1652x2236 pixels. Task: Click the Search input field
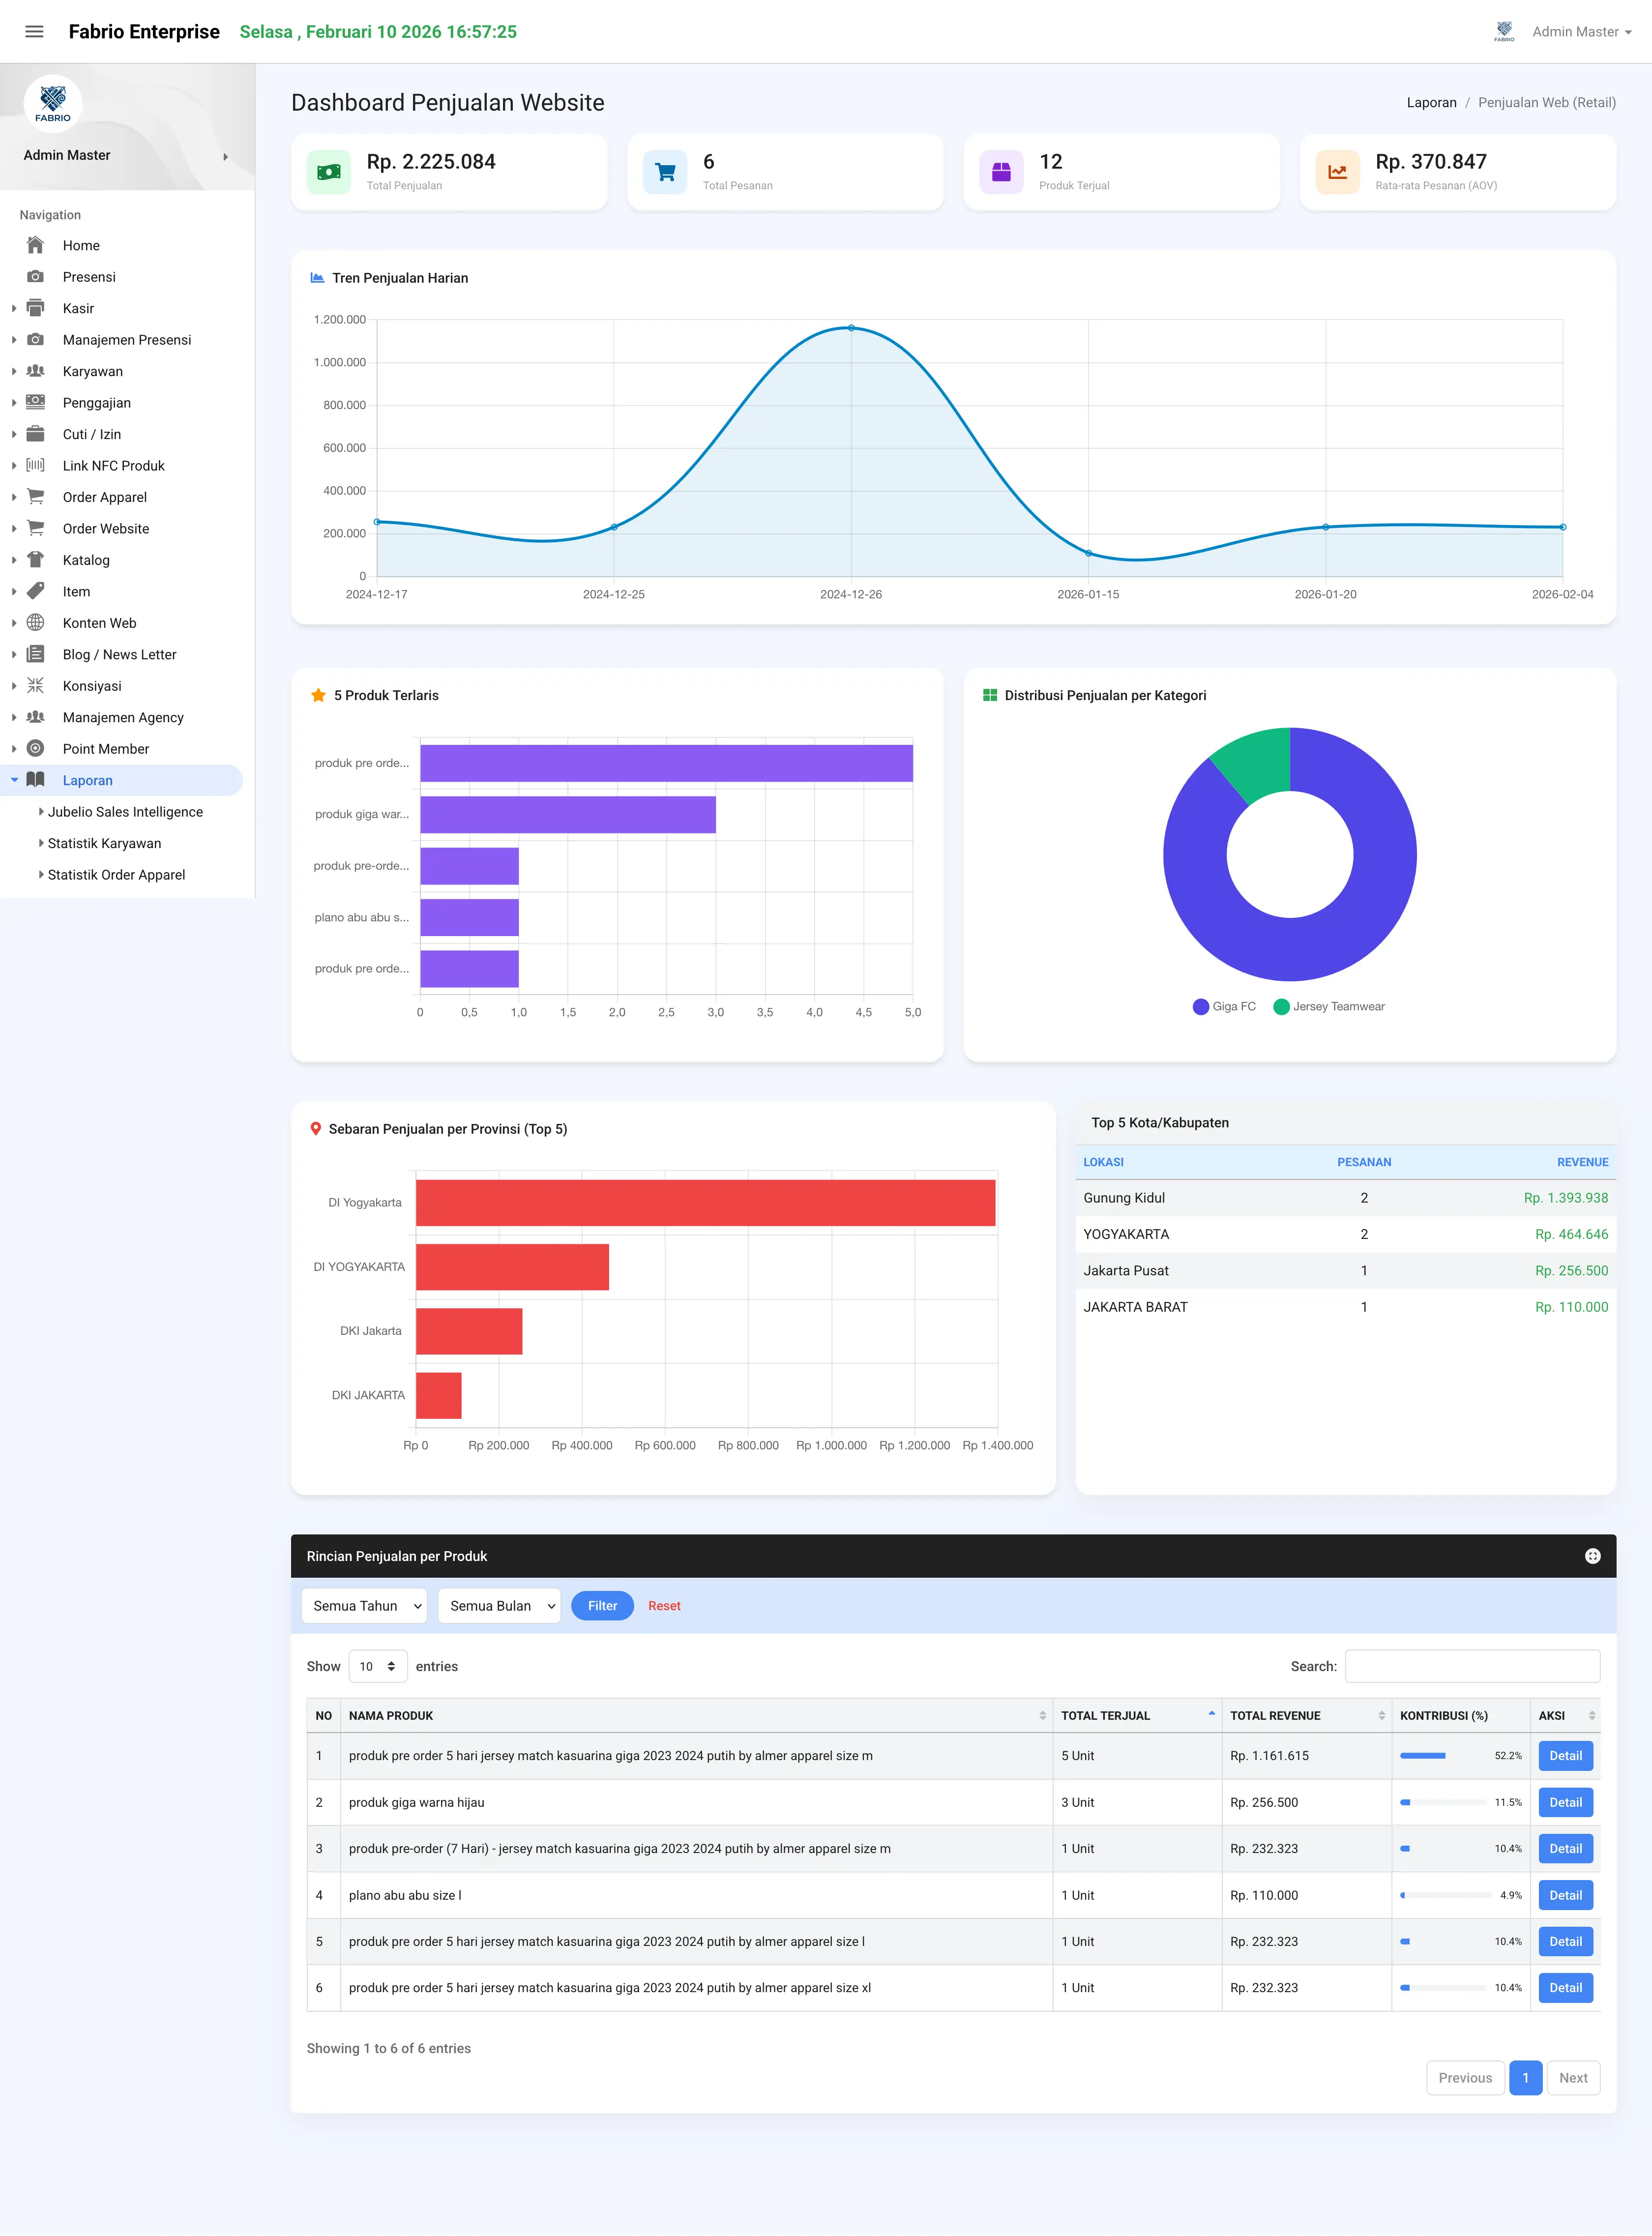(x=1472, y=1666)
